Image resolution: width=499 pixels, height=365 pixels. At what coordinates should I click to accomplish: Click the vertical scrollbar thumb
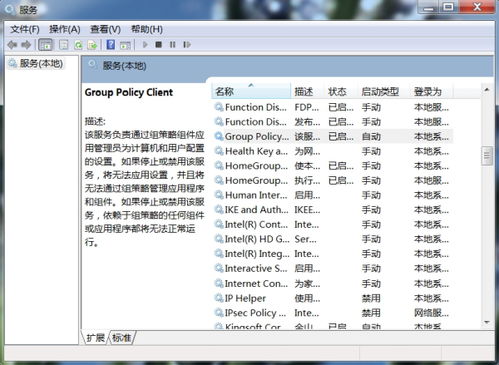[487, 156]
